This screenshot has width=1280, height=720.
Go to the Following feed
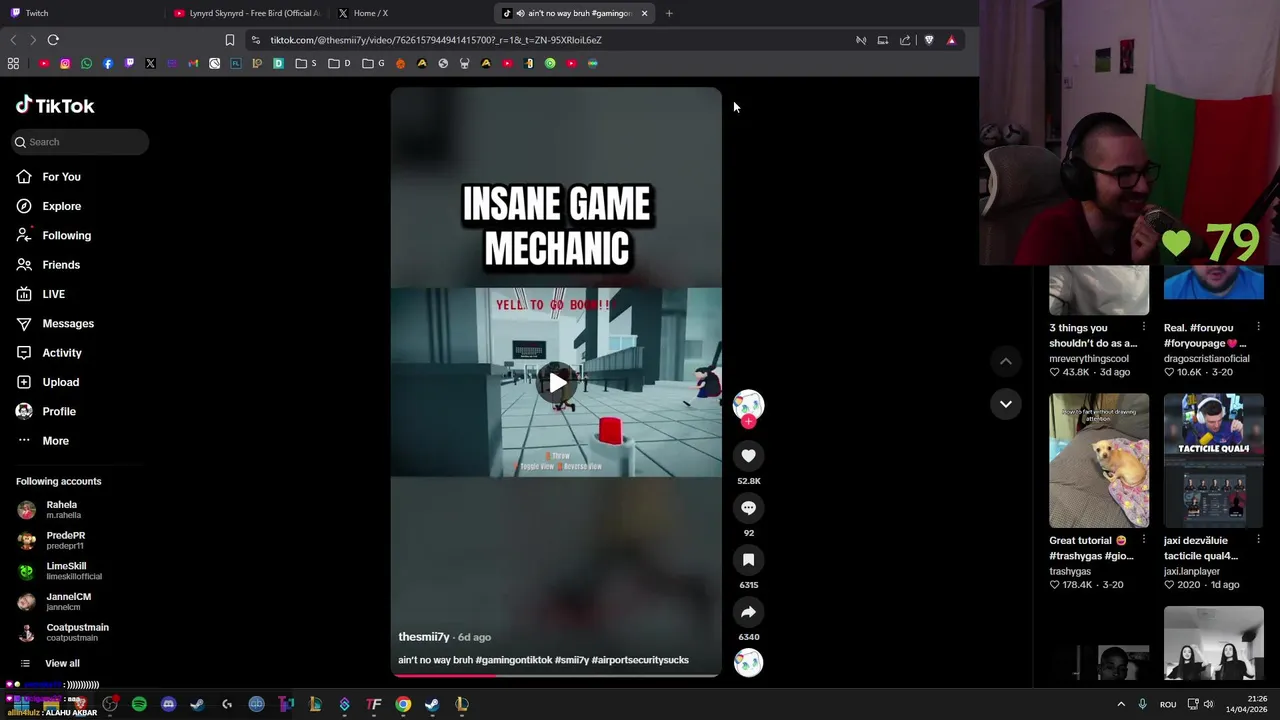pyautogui.click(x=53, y=235)
